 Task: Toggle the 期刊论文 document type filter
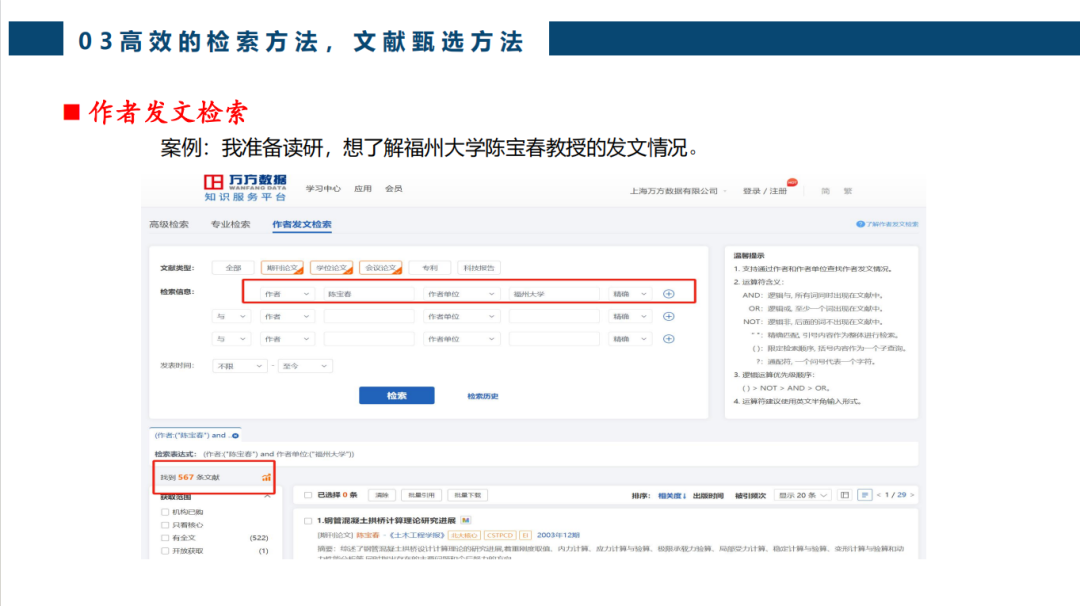tap(283, 267)
